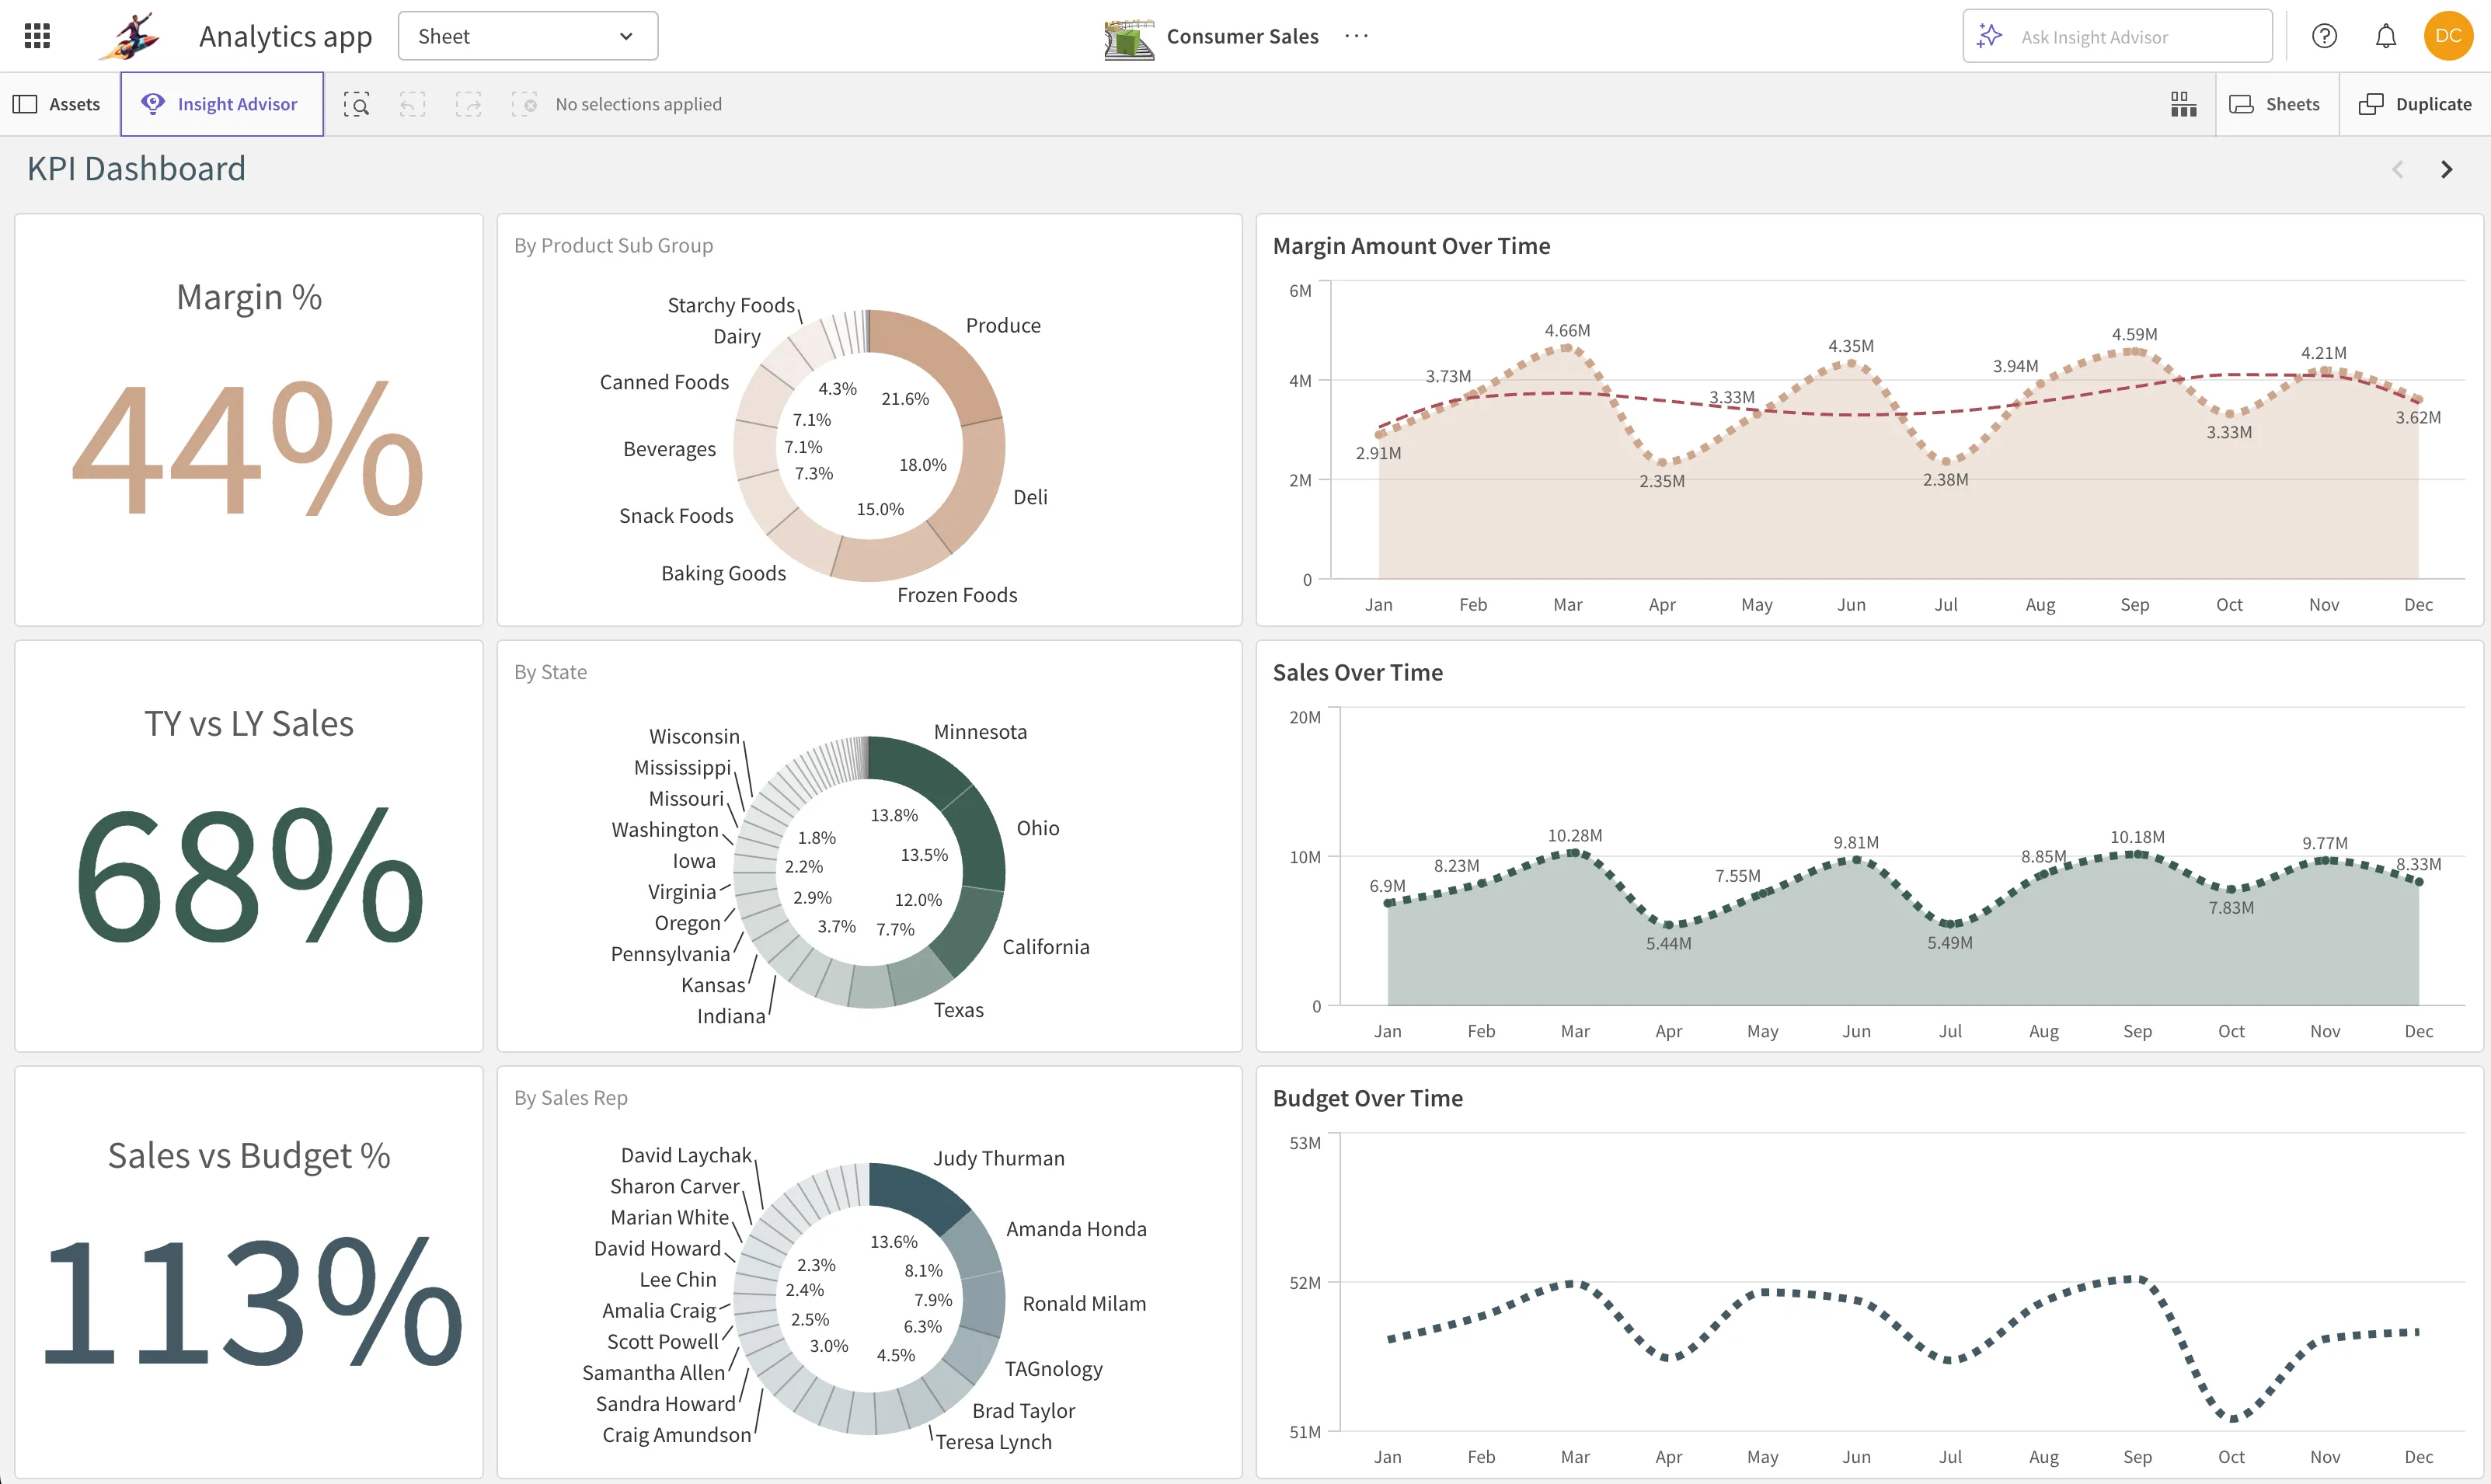Open chart suggestions grid icon beside Sheets
The image size is (2491, 1484).
2183,103
